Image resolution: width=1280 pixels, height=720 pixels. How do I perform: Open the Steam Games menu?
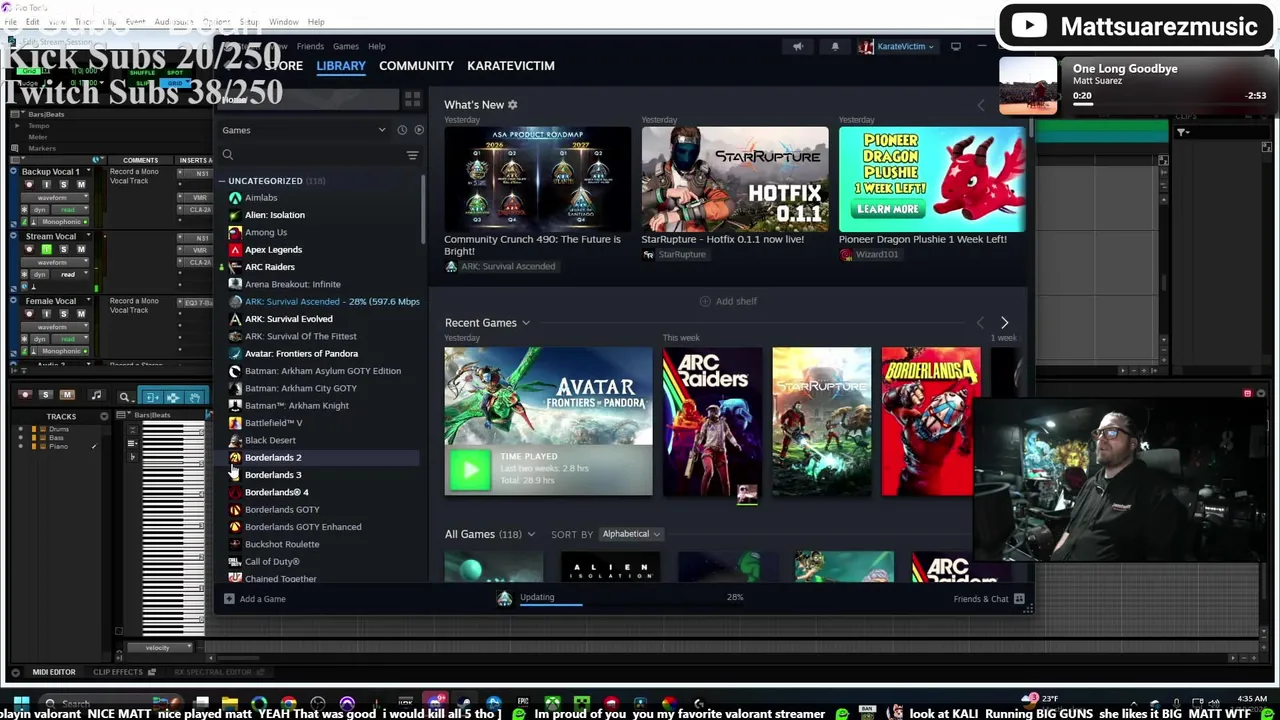point(346,46)
